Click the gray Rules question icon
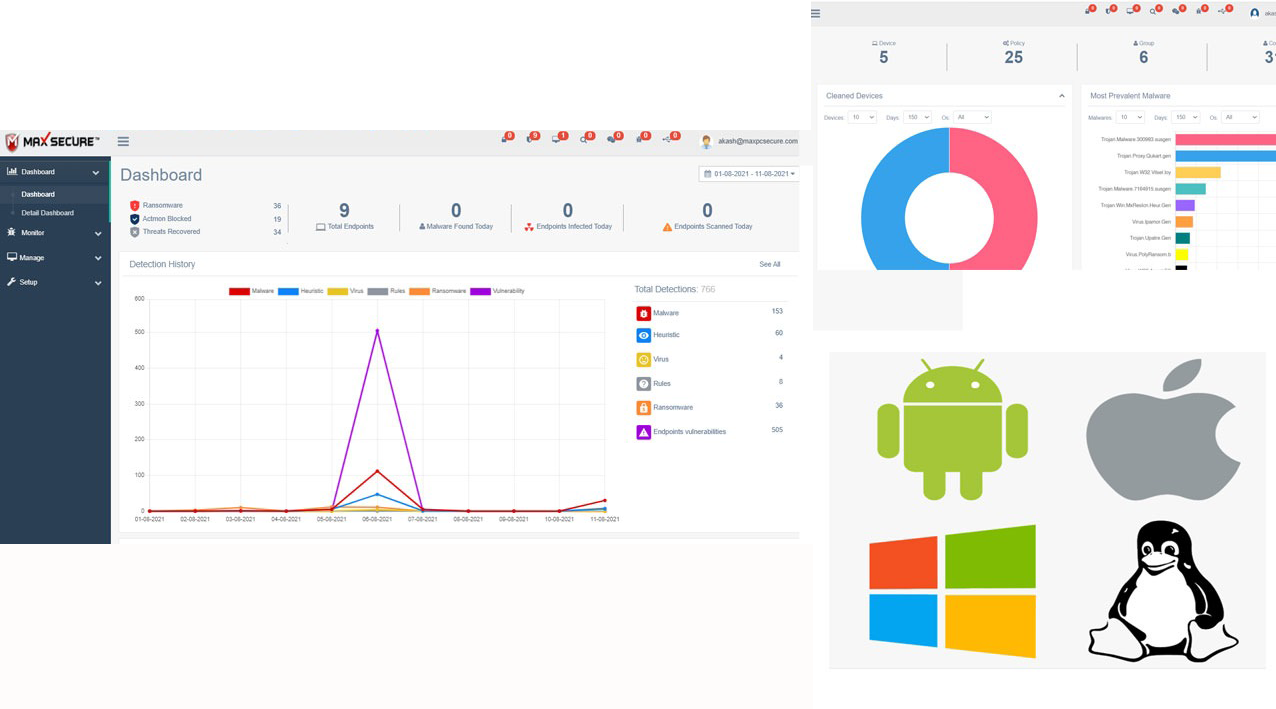Screen dimensions: 1276x709 [644, 384]
